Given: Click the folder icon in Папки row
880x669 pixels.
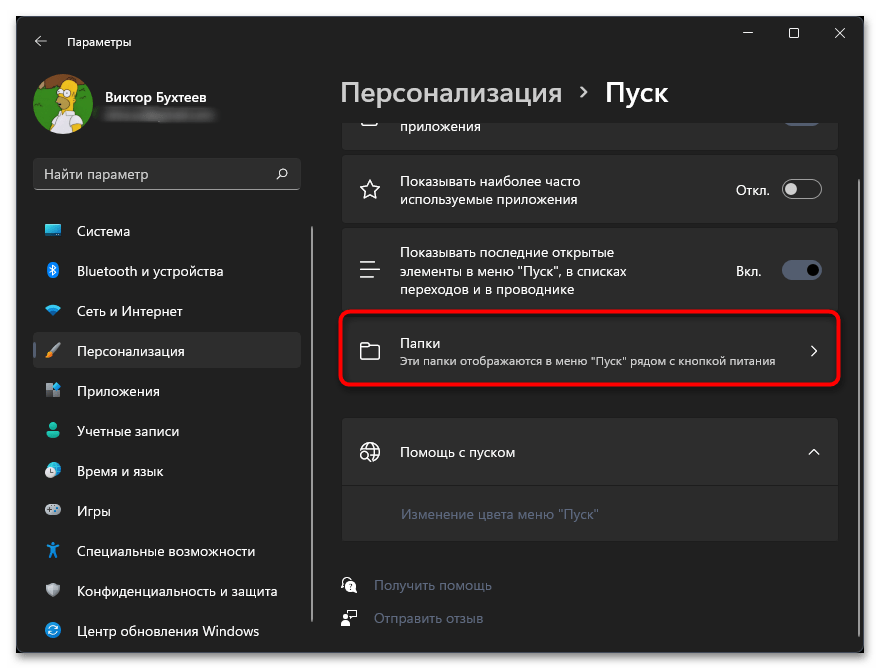Looking at the screenshot, I should tap(369, 351).
